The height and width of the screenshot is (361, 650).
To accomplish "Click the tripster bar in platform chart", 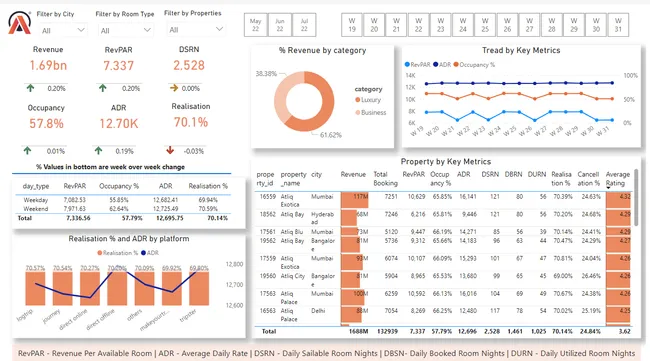I will (x=199, y=289).
